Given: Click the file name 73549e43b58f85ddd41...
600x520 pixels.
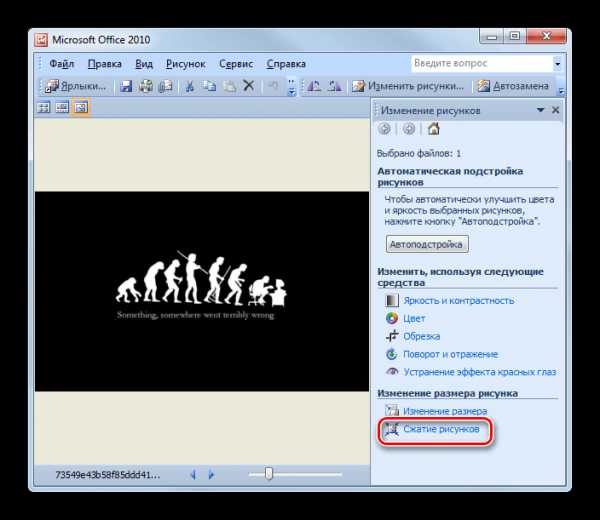Looking at the screenshot, I should coord(108,475).
